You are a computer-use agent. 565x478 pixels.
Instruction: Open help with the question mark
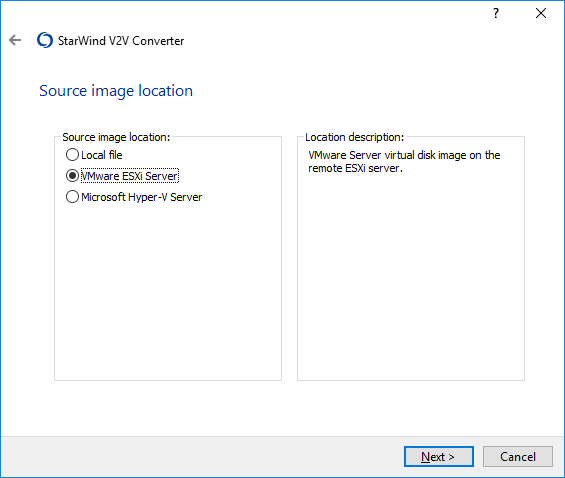tap(496, 13)
